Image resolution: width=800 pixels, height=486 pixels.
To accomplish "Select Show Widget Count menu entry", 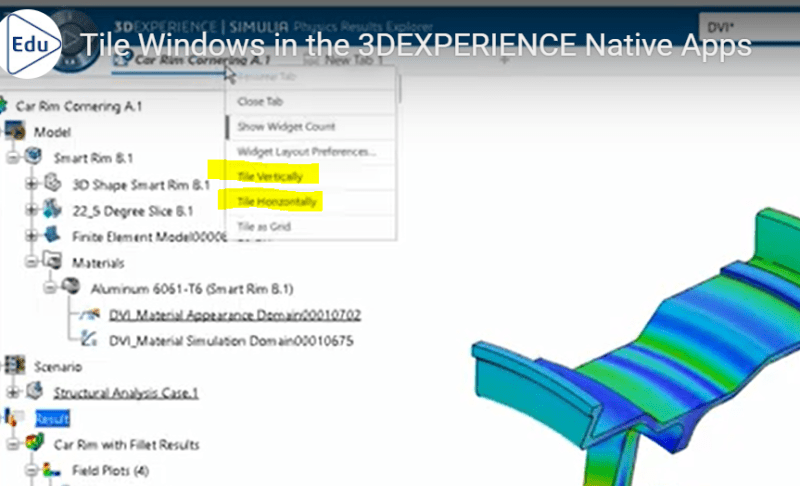I will click(311, 126).
